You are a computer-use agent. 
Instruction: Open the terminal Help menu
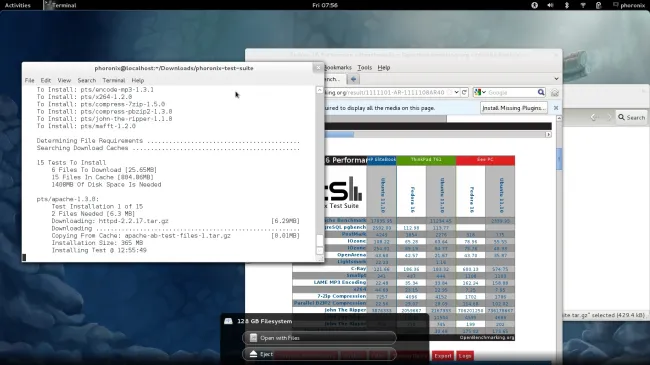tap(138, 80)
